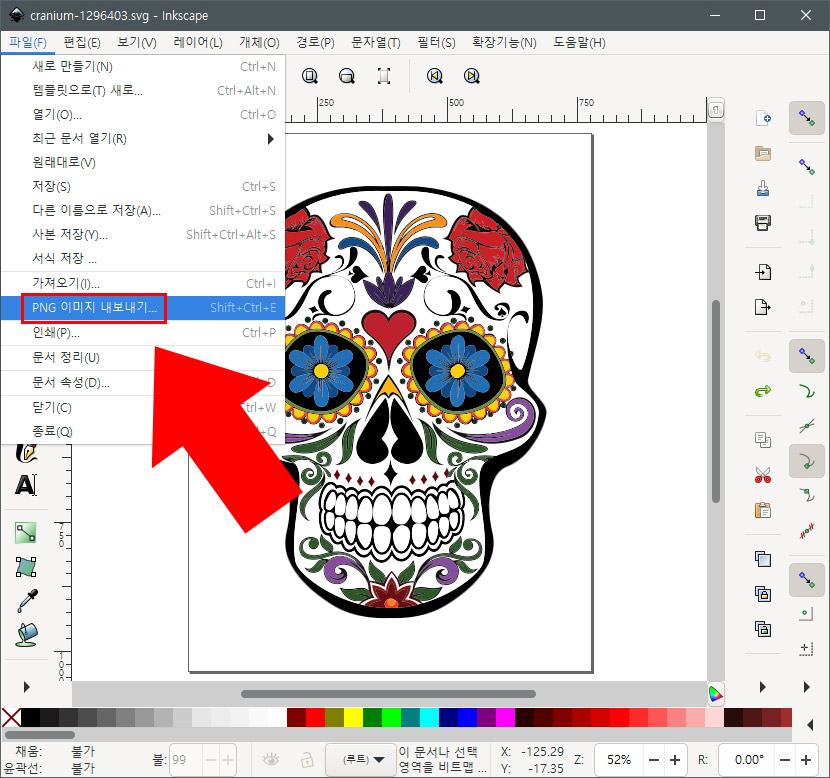Screen dimensions: 830x778
Task: Click the previous zoom icon
Action: [435, 76]
